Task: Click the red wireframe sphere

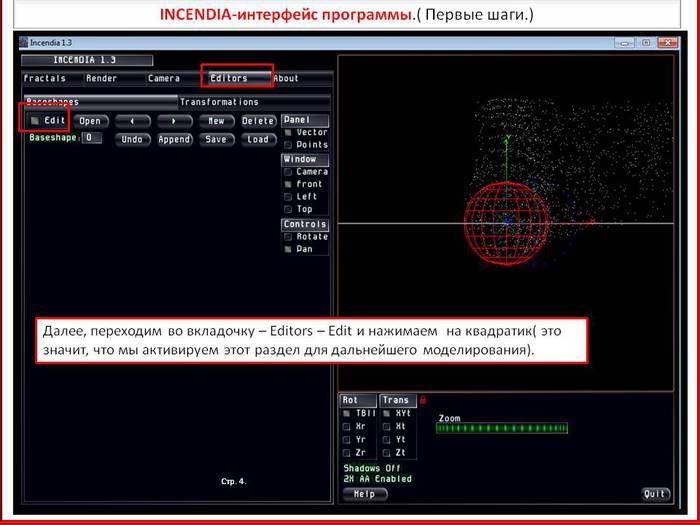Action: point(506,223)
